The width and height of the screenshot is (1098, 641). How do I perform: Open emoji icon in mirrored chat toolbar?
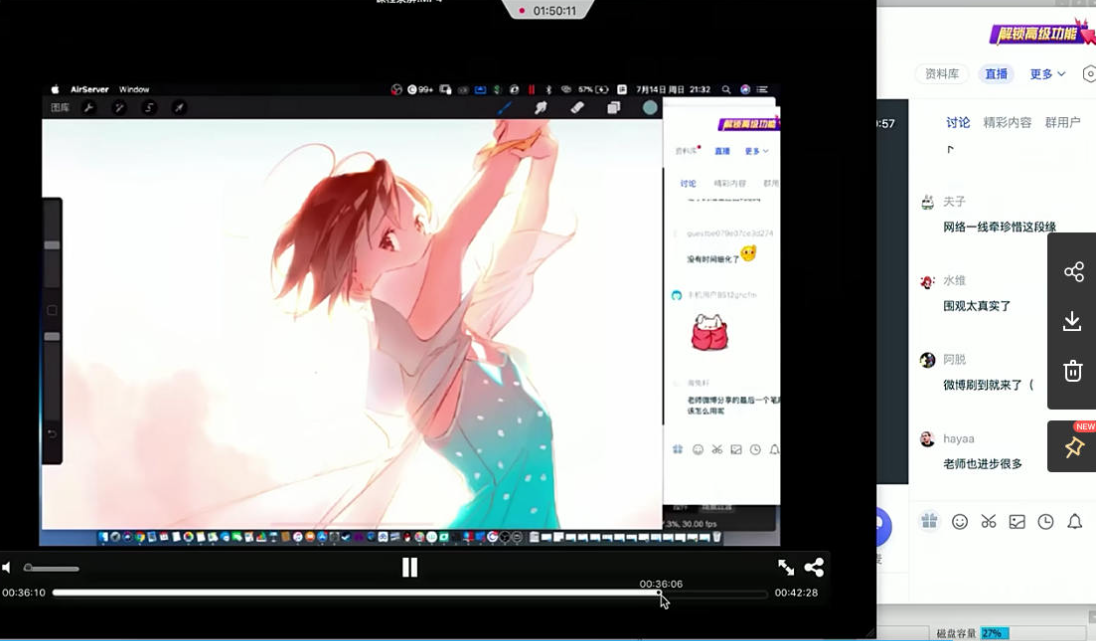697,450
